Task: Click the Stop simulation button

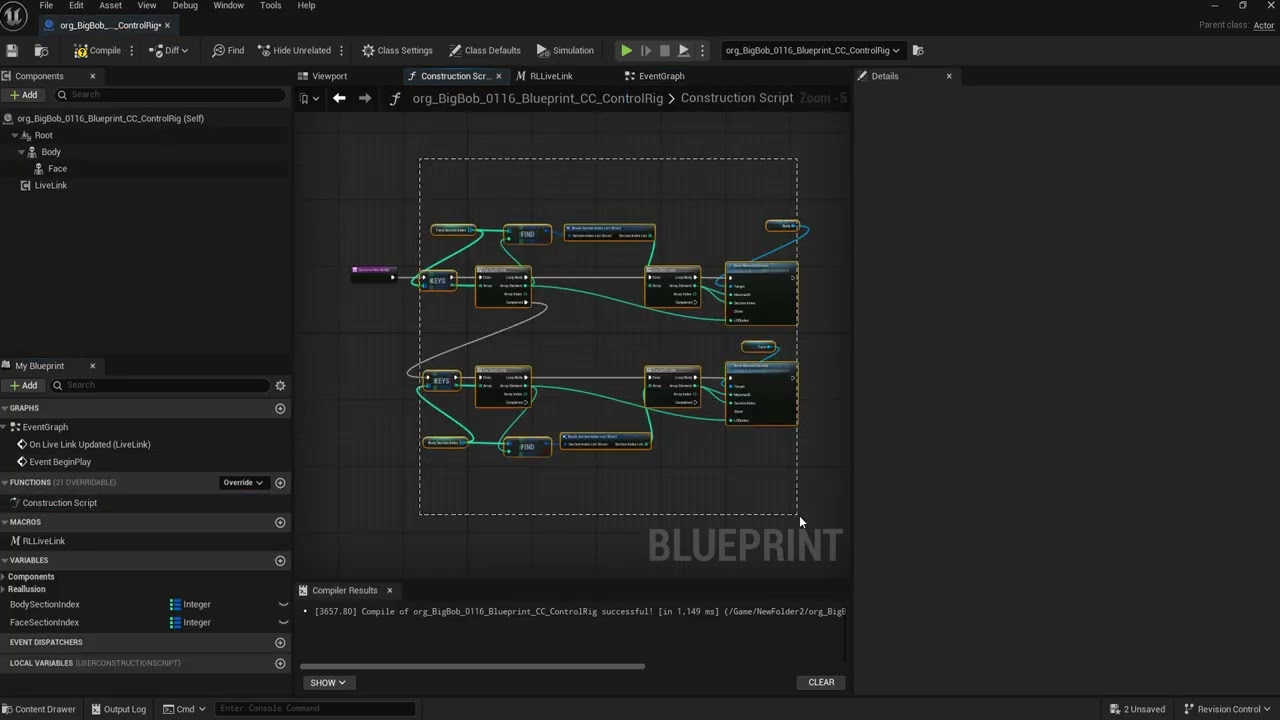Action: pos(664,50)
